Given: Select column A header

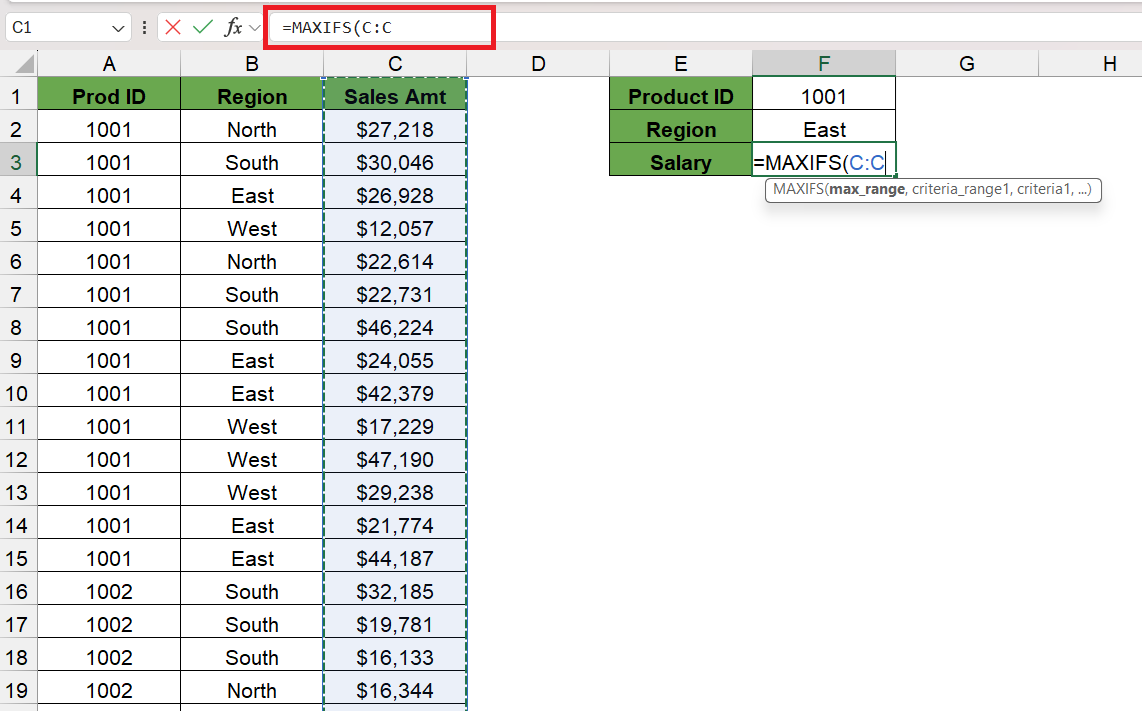Looking at the screenshot, I should (109, 64).
